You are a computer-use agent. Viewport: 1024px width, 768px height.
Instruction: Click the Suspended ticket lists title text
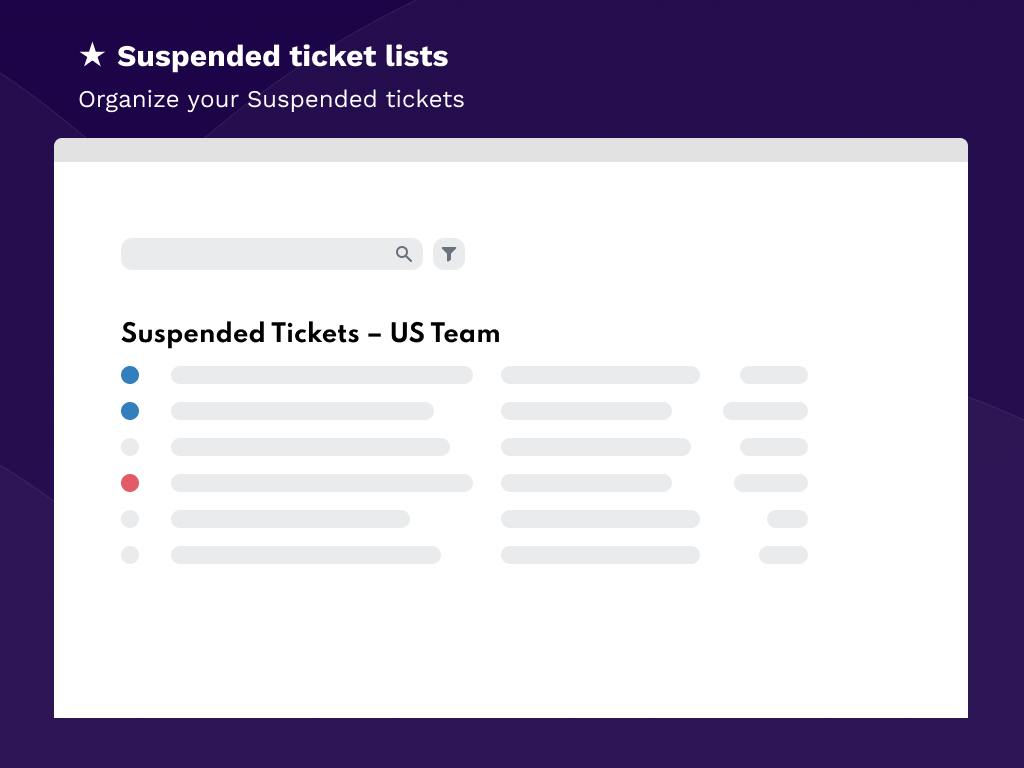pyautogui.click(x=282, y=57)
